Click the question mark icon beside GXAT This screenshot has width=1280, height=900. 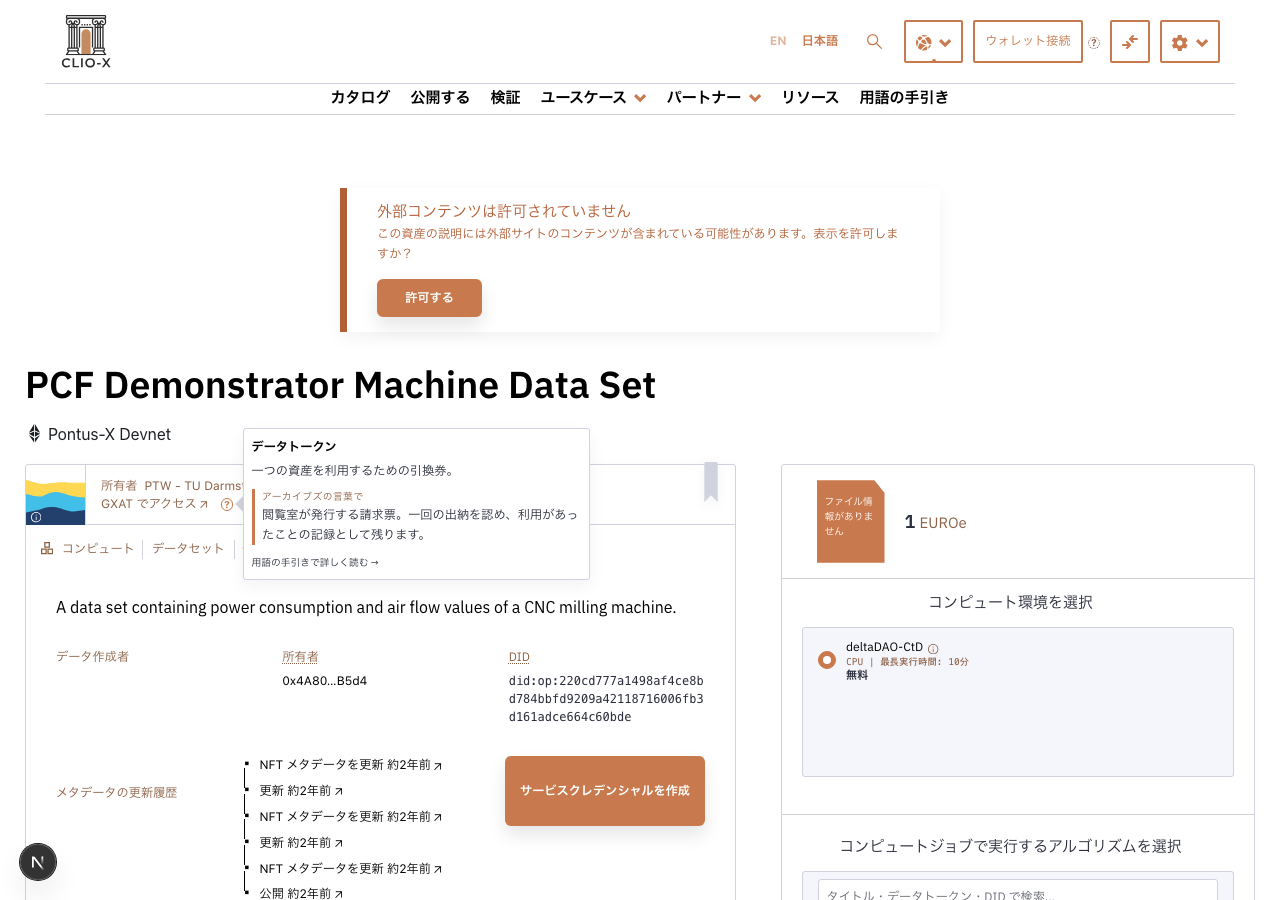coord(227,505)
